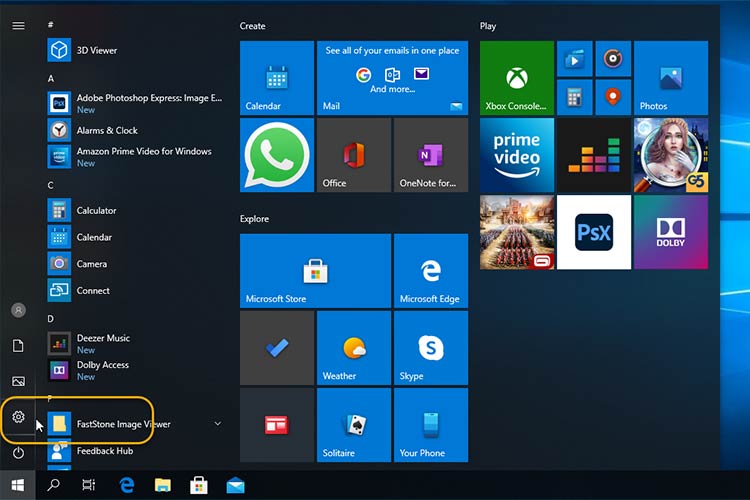Launch the Camera app
Screen dimensions: 750x500
pyautogui.click(x=135, y=264)
